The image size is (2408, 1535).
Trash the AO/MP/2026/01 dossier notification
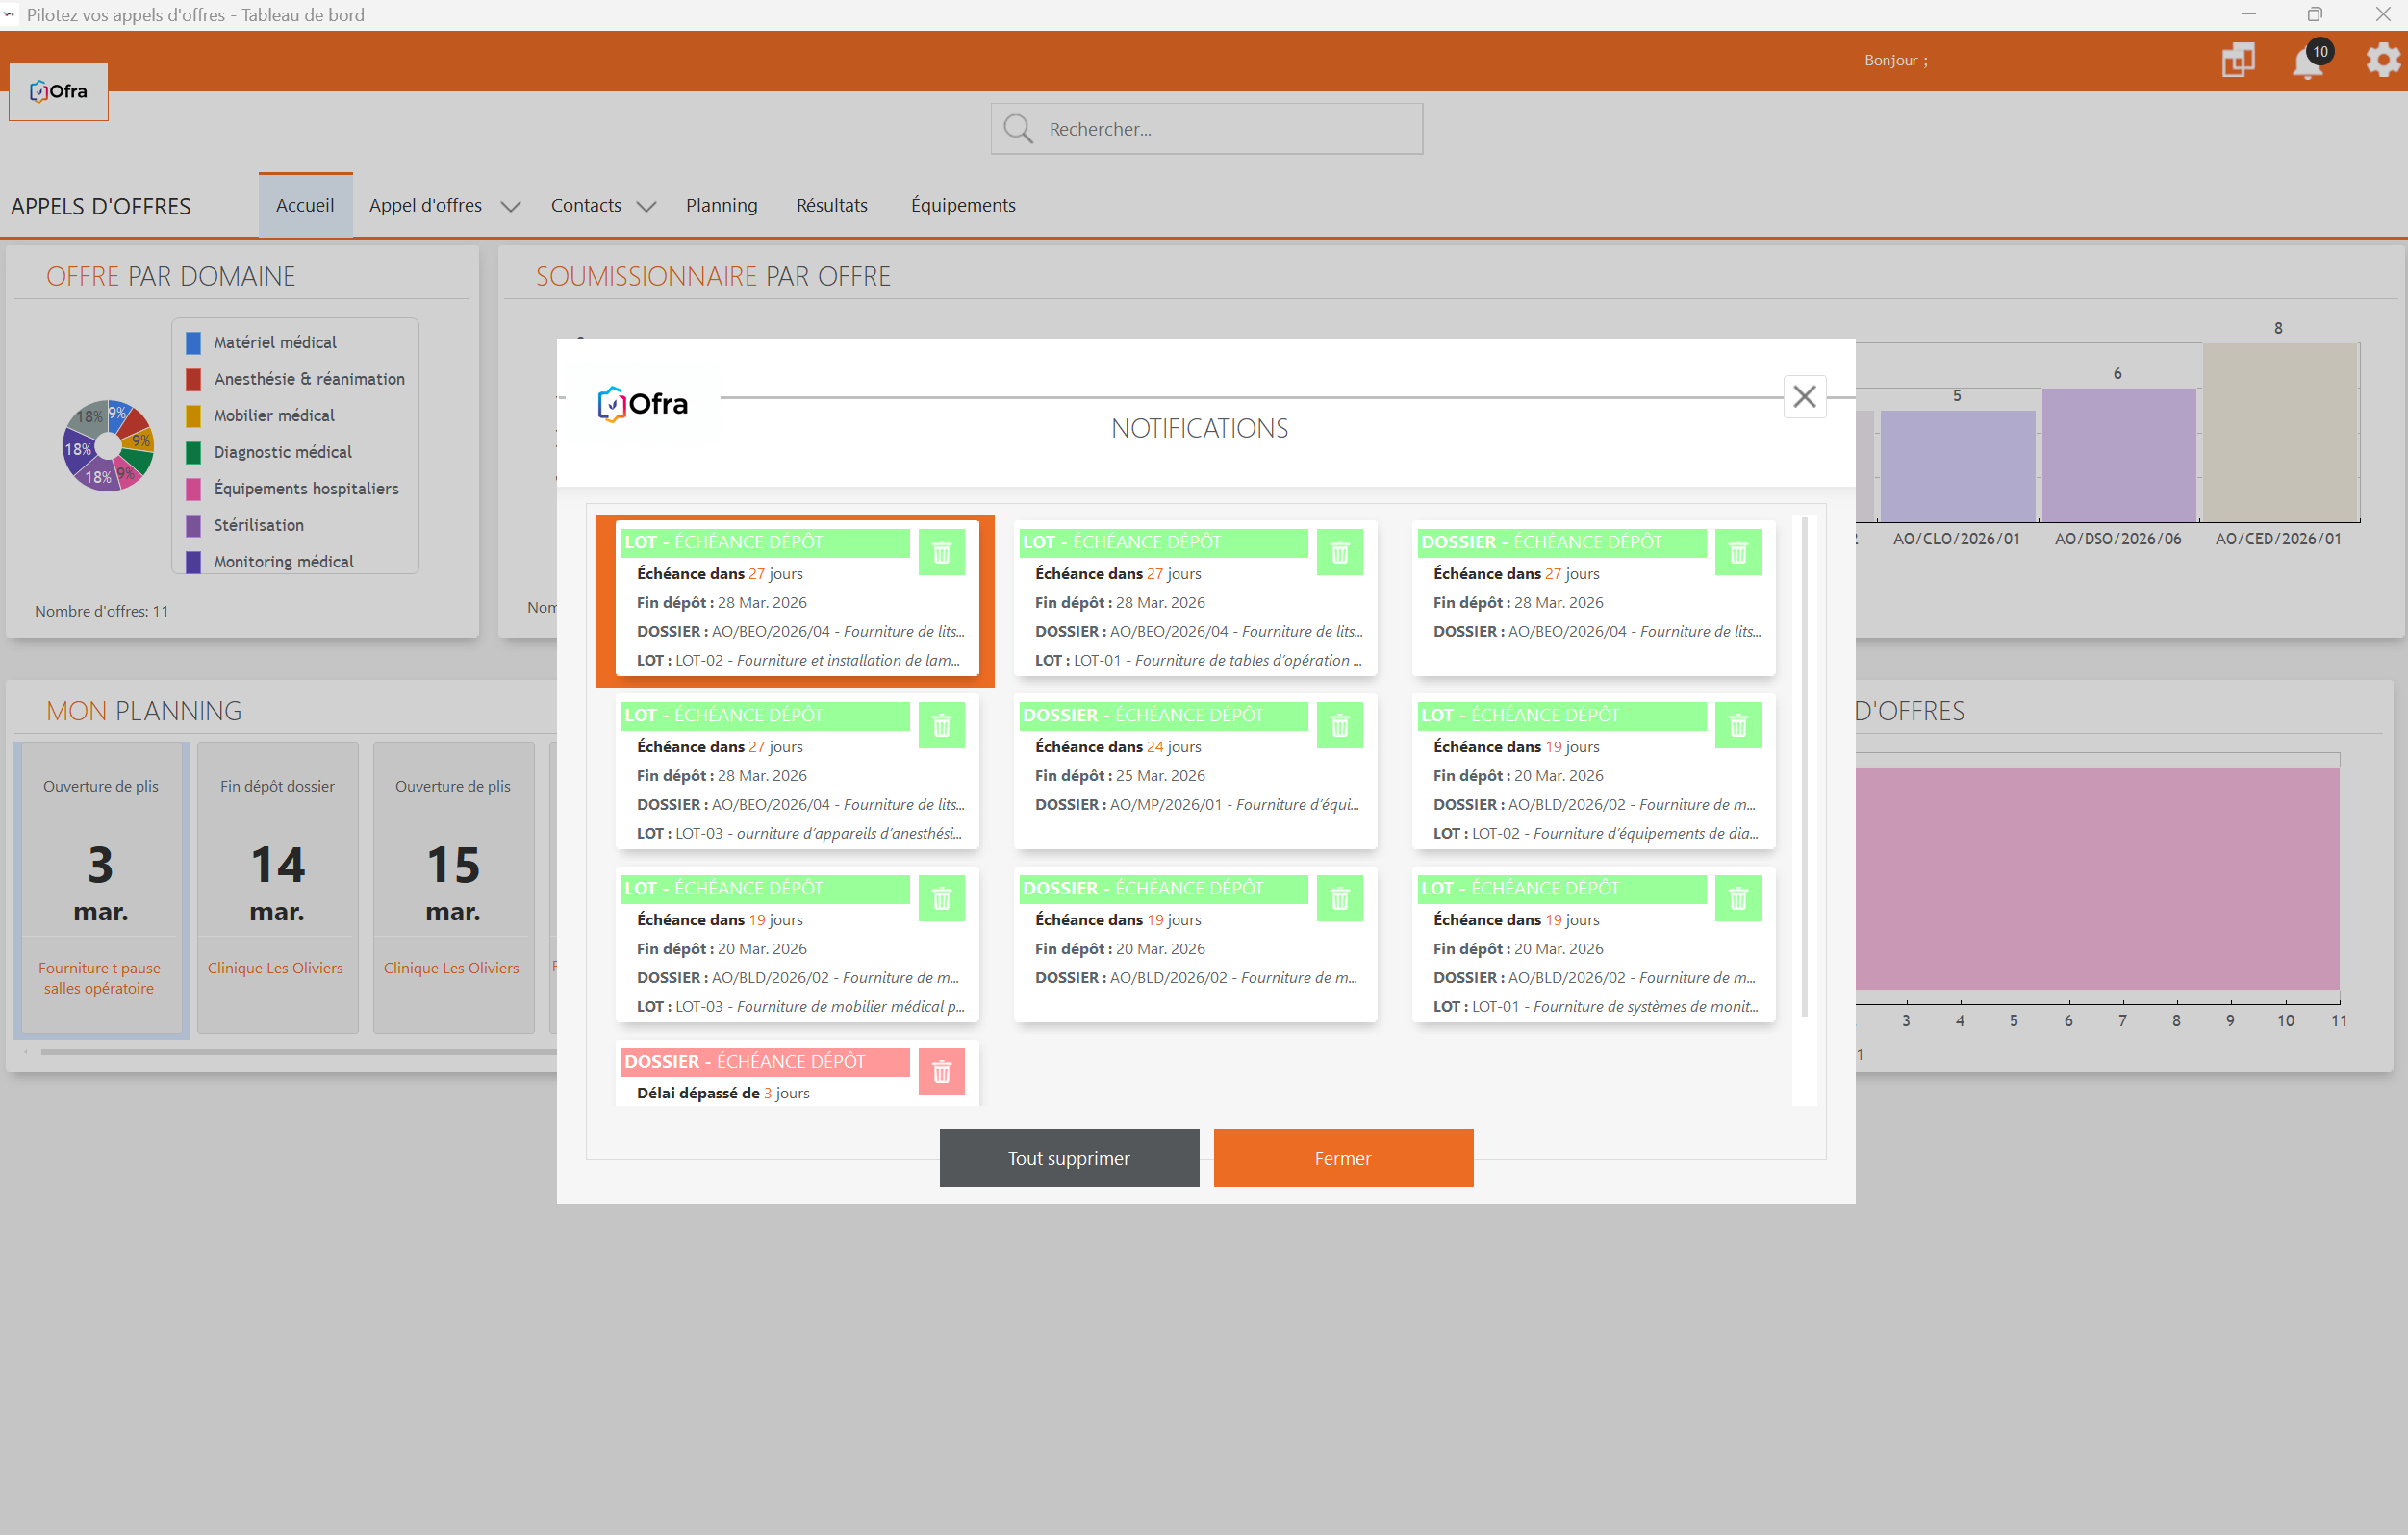pyautogui.click(x=1339, y=725)
